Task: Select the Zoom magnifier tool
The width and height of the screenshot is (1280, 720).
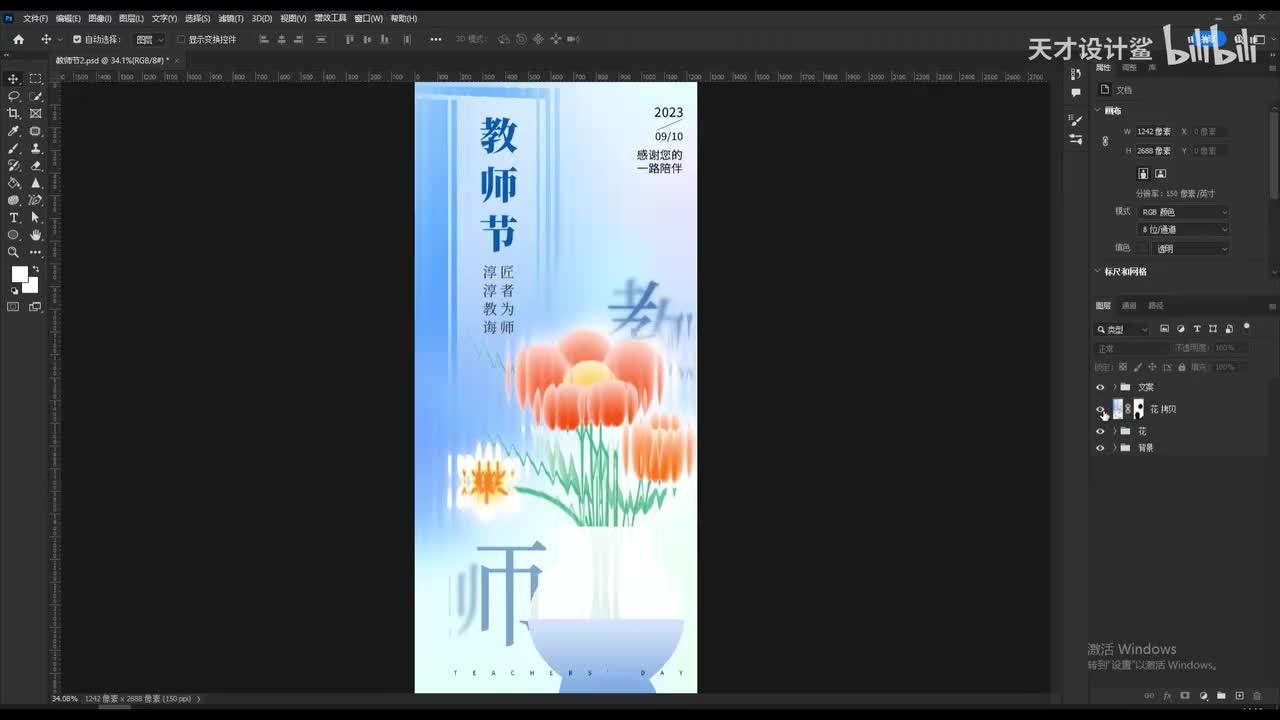Action: 14,252
